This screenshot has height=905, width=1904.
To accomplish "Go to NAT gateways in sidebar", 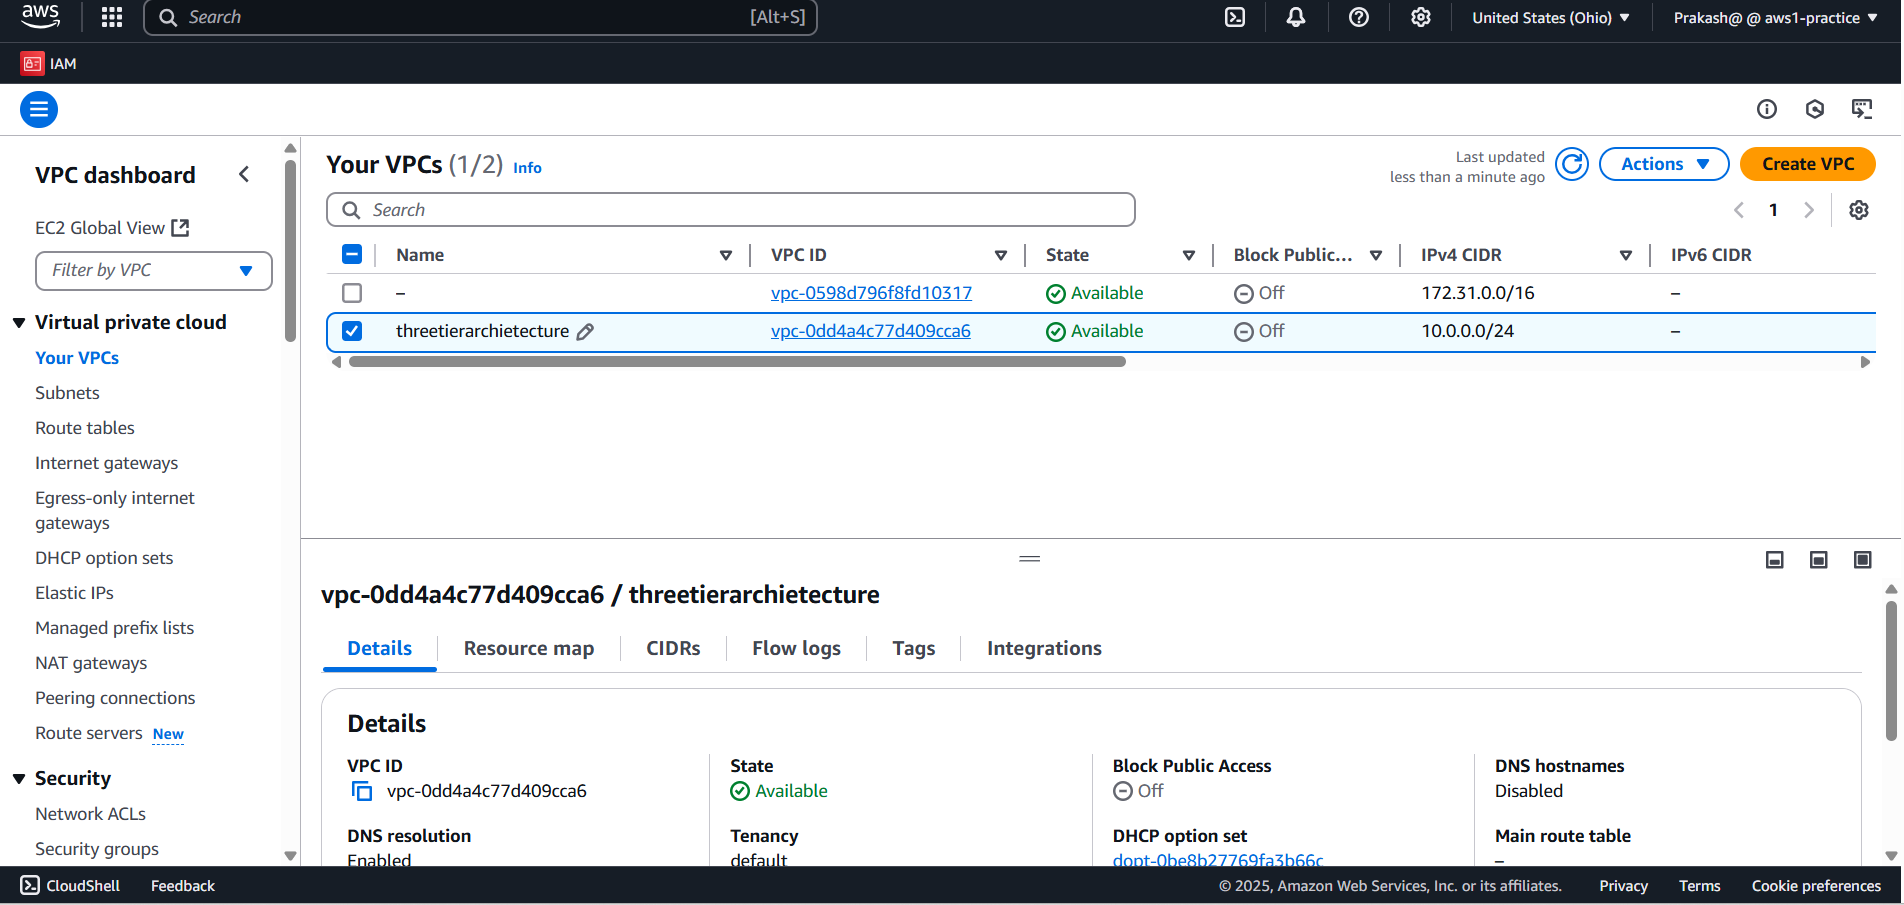I will 91,663.
